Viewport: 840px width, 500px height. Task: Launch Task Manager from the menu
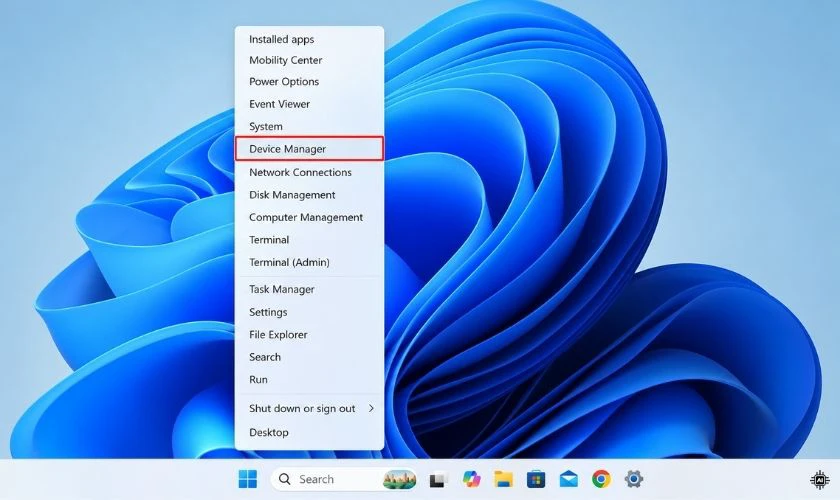(x=309, y=289)
